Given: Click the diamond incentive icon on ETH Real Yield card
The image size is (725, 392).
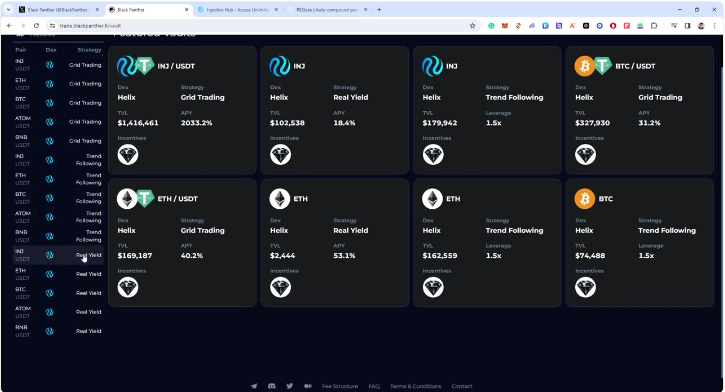Looking at the screenshot, I should pos(281,288).
